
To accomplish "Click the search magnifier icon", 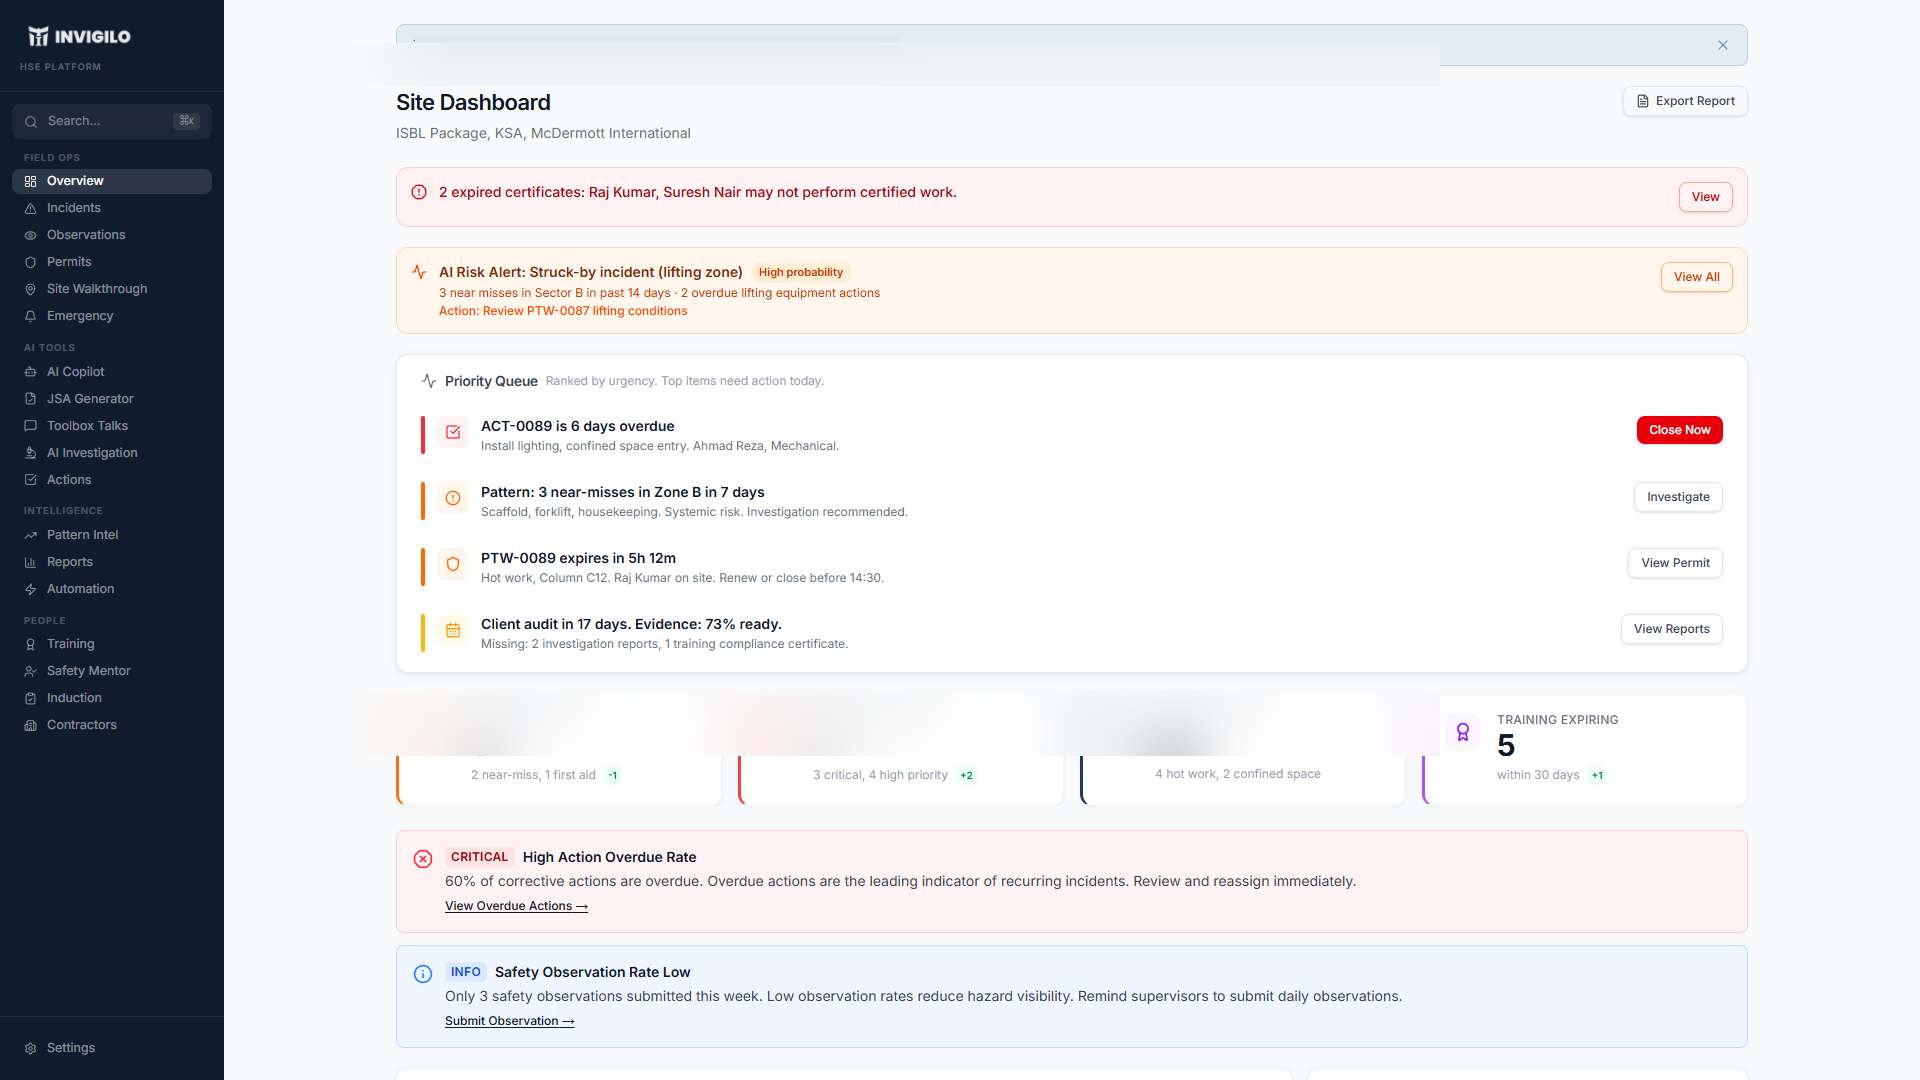I will tap(31, 122).
